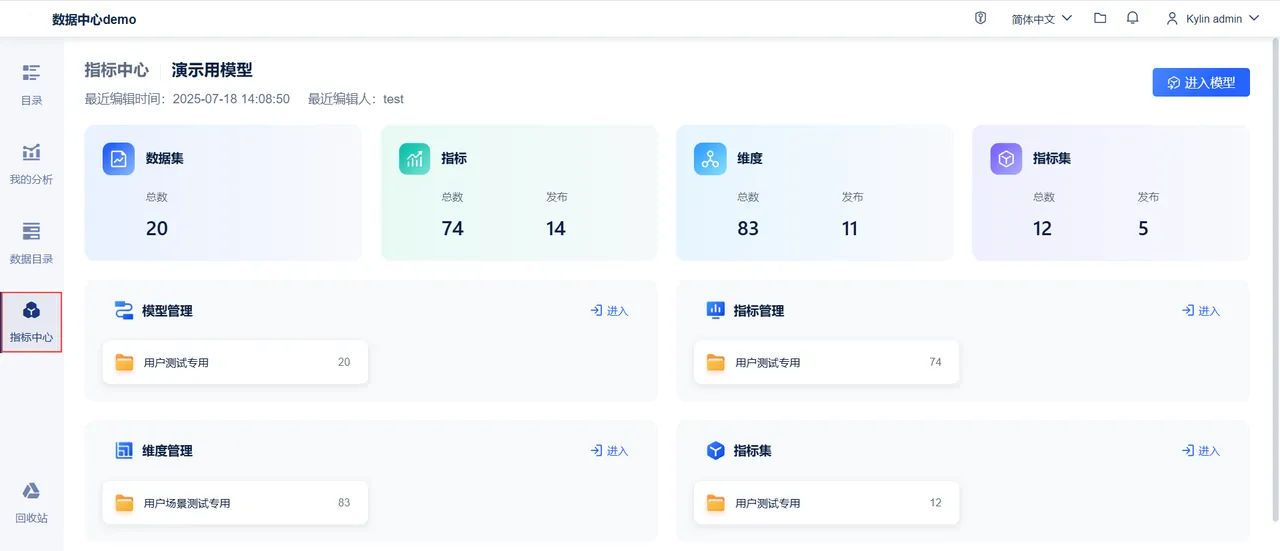
Task: Click the 维度 card icon
Action: tap(710, 158)
